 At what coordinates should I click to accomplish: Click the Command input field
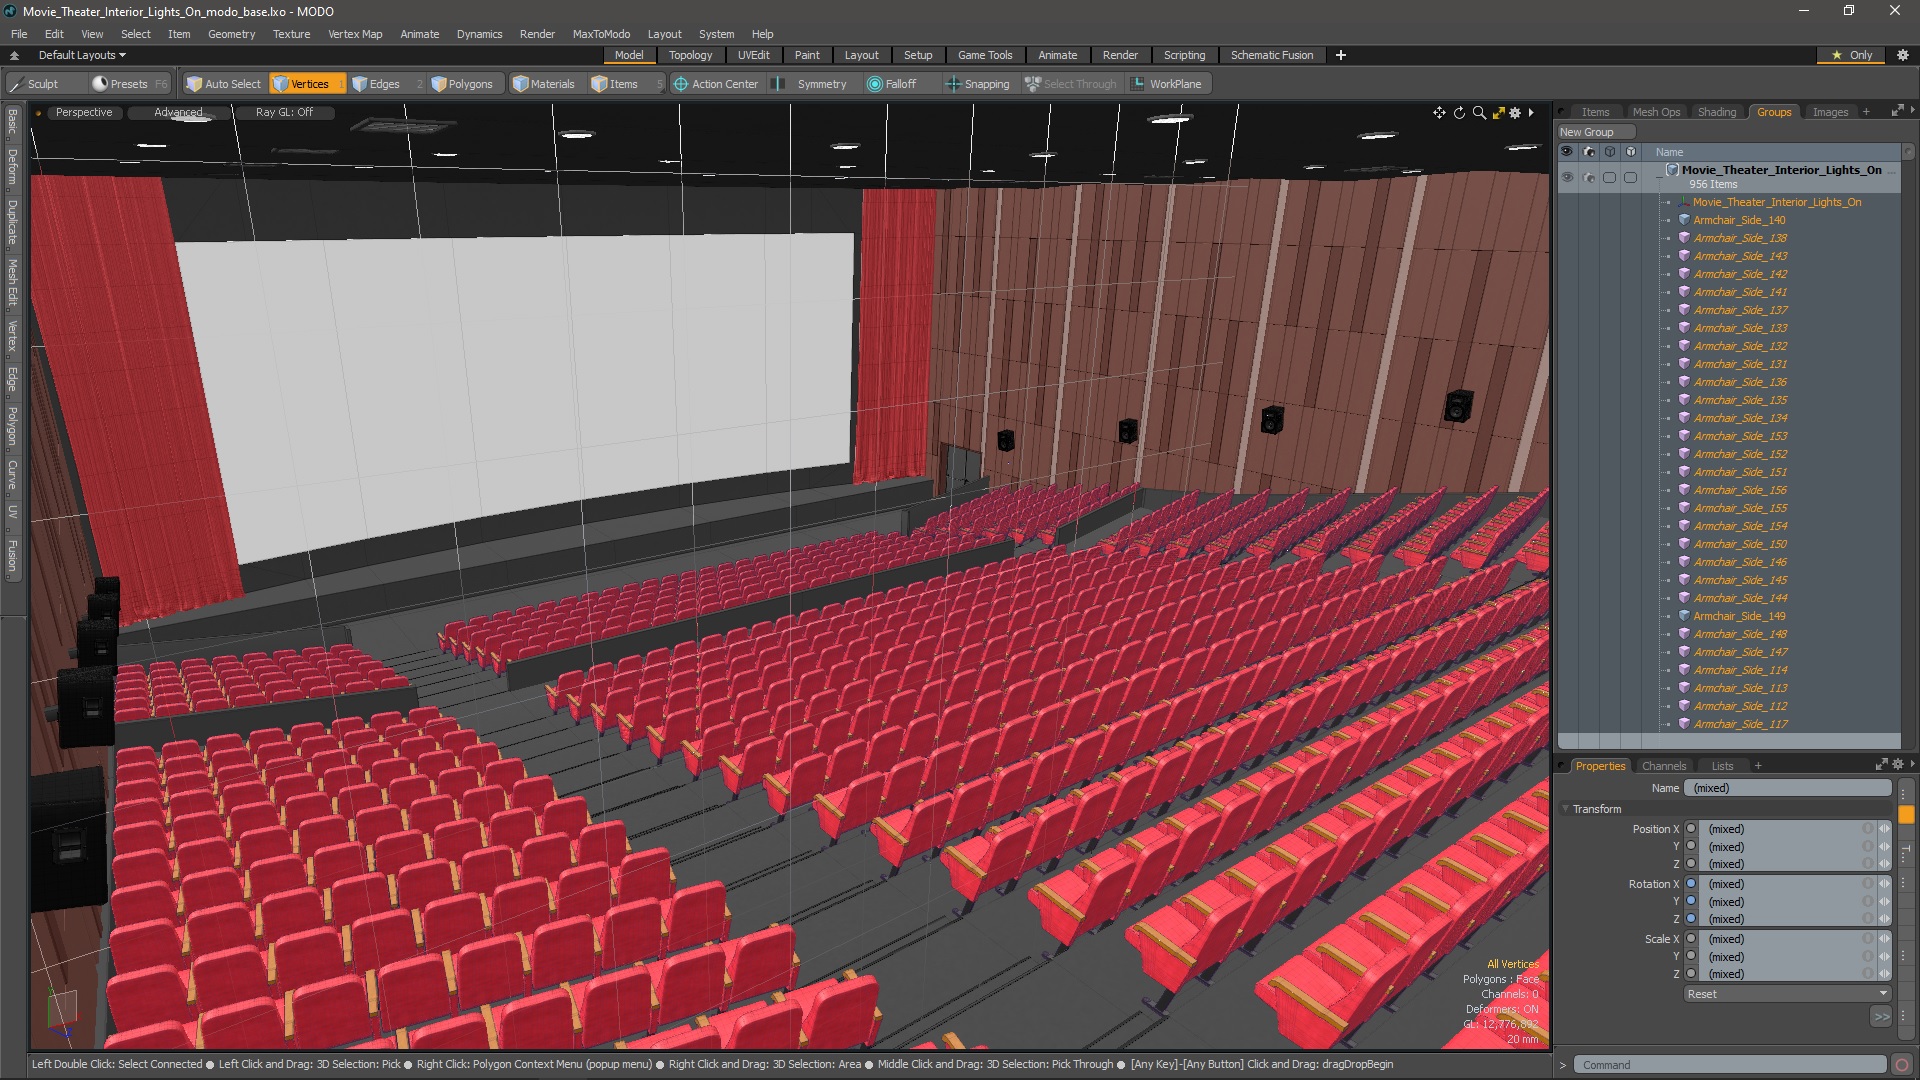(1730, 1065)
